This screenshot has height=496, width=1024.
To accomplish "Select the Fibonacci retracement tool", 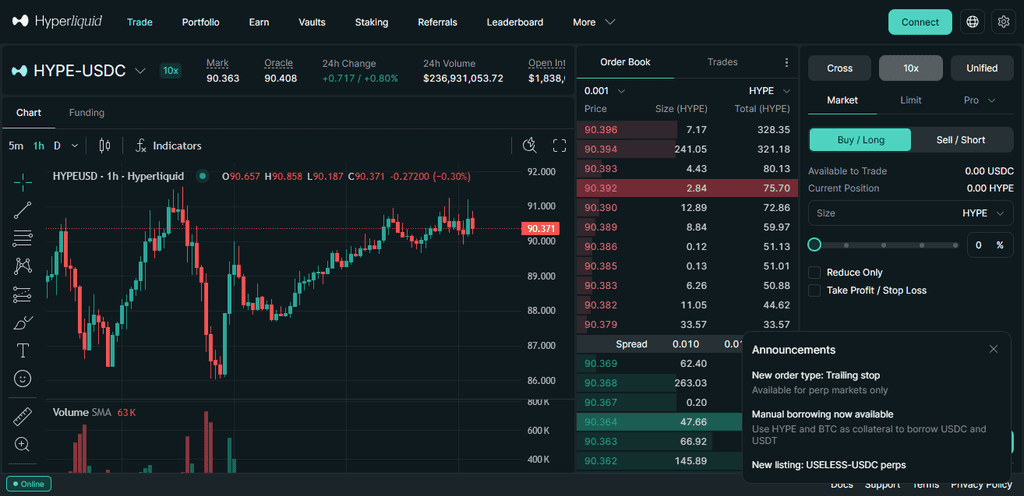I will click(23, 238).
